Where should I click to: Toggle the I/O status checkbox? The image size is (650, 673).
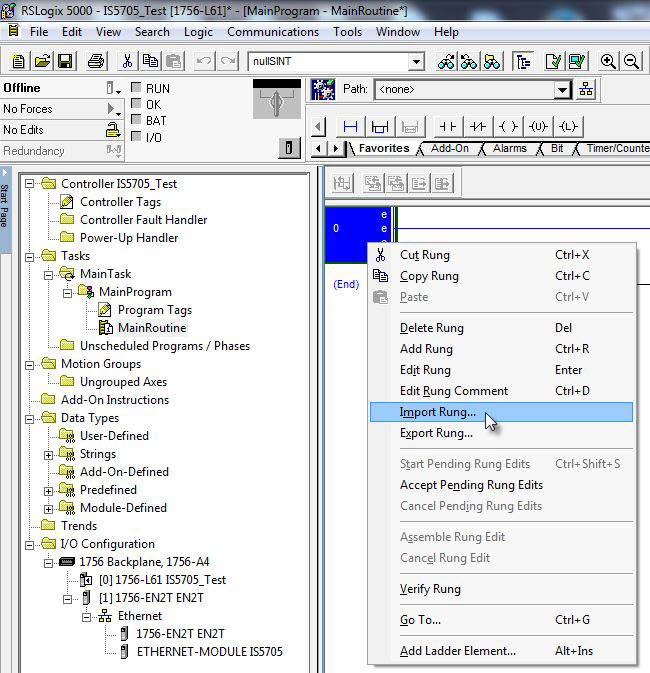tap(137, 137)
